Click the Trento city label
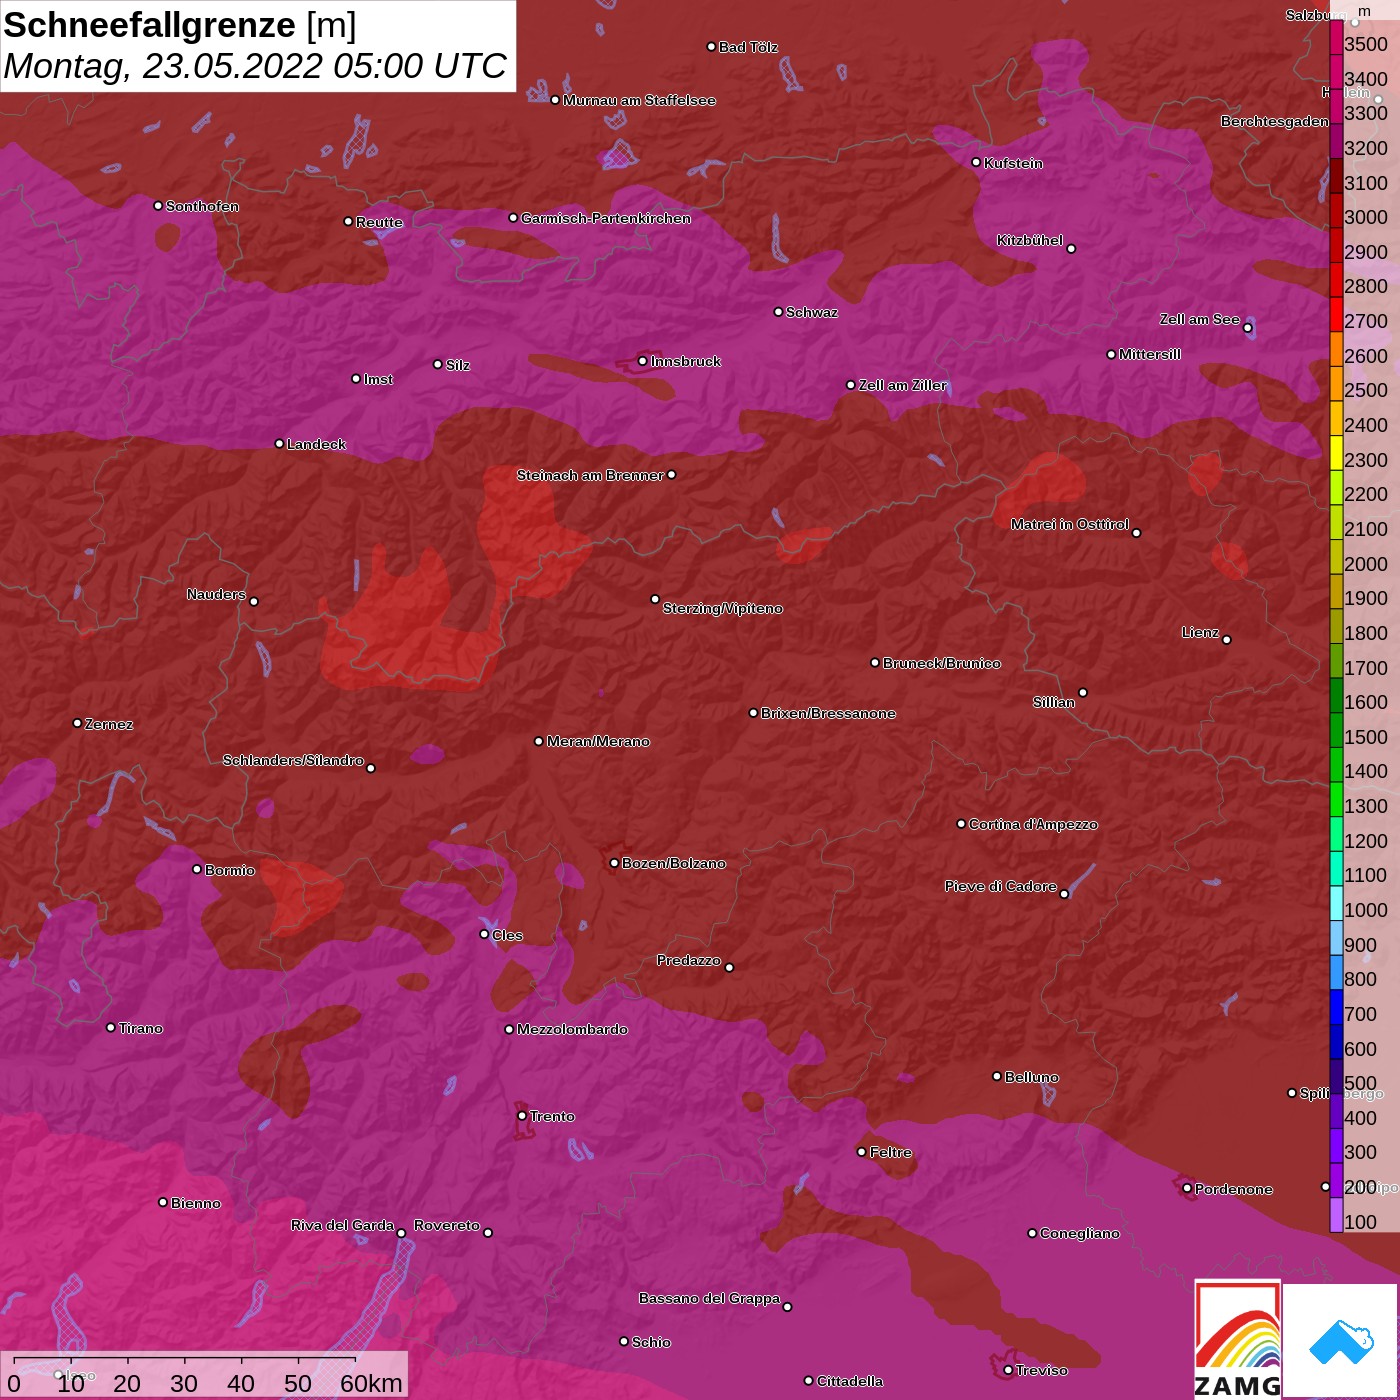The width and height of the screenshot is (1400, 1400). point(552,1116)
